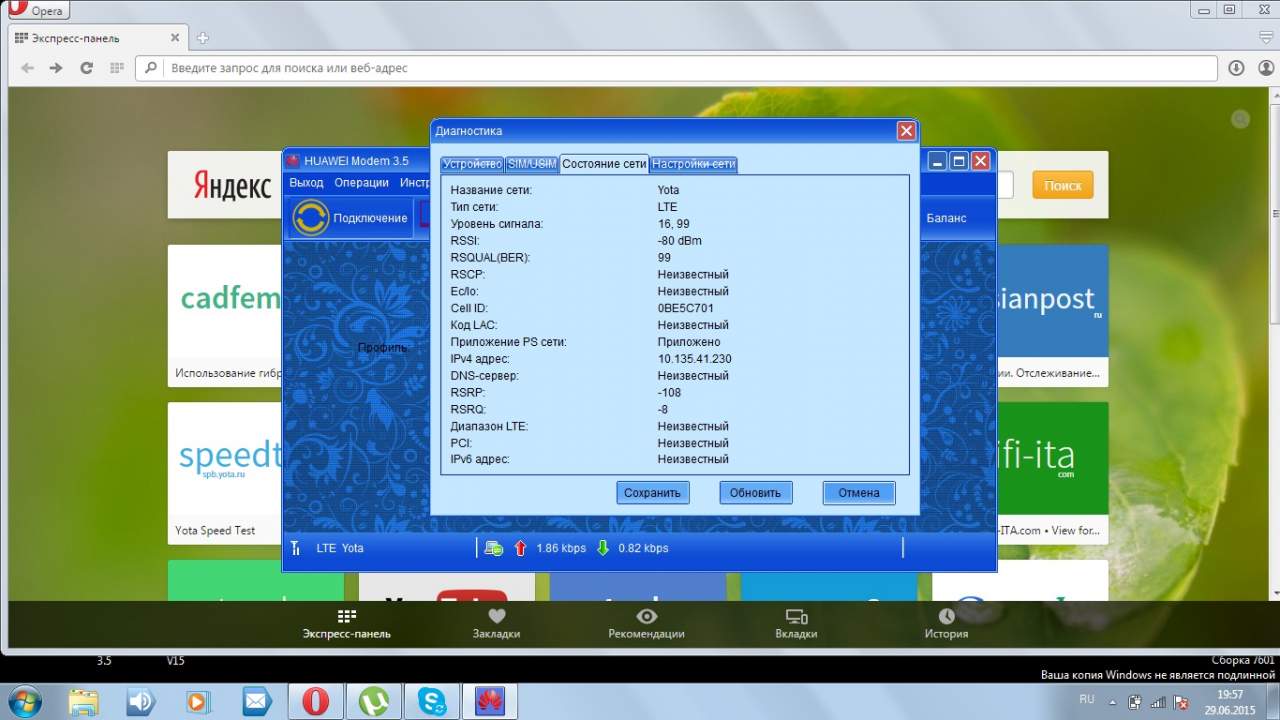This screenshot has height=720, width=1280.
Task: Open Рекомендации in bottom bar
Action: pyautogui.click(x=646, y=624)
